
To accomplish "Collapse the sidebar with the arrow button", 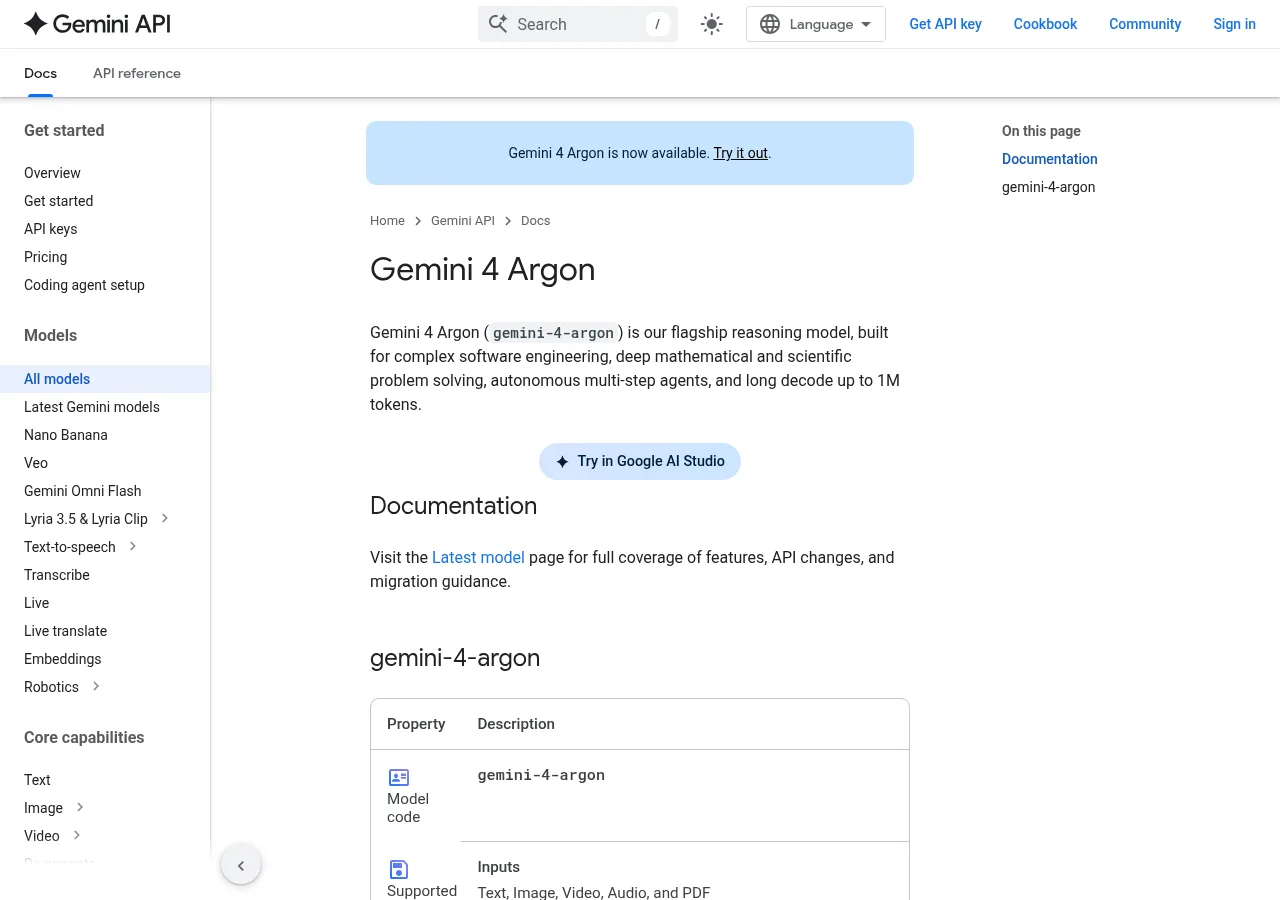I will [241, 866].
